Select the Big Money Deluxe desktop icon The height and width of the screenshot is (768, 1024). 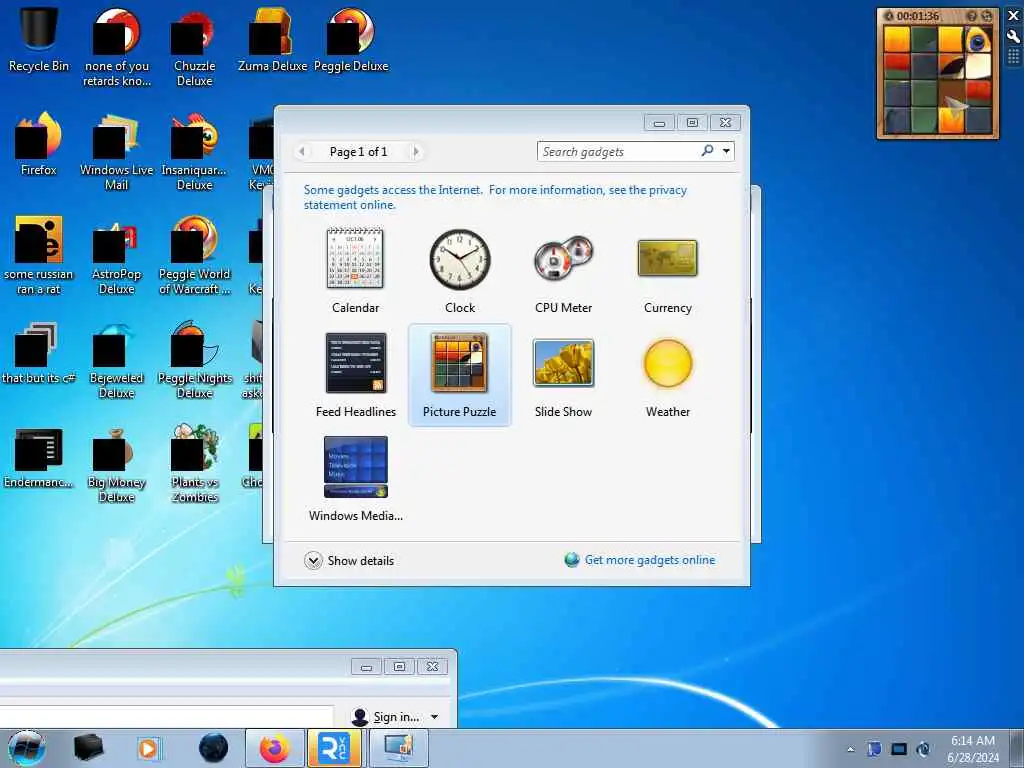pyautogui.click(x=116, y=465)
